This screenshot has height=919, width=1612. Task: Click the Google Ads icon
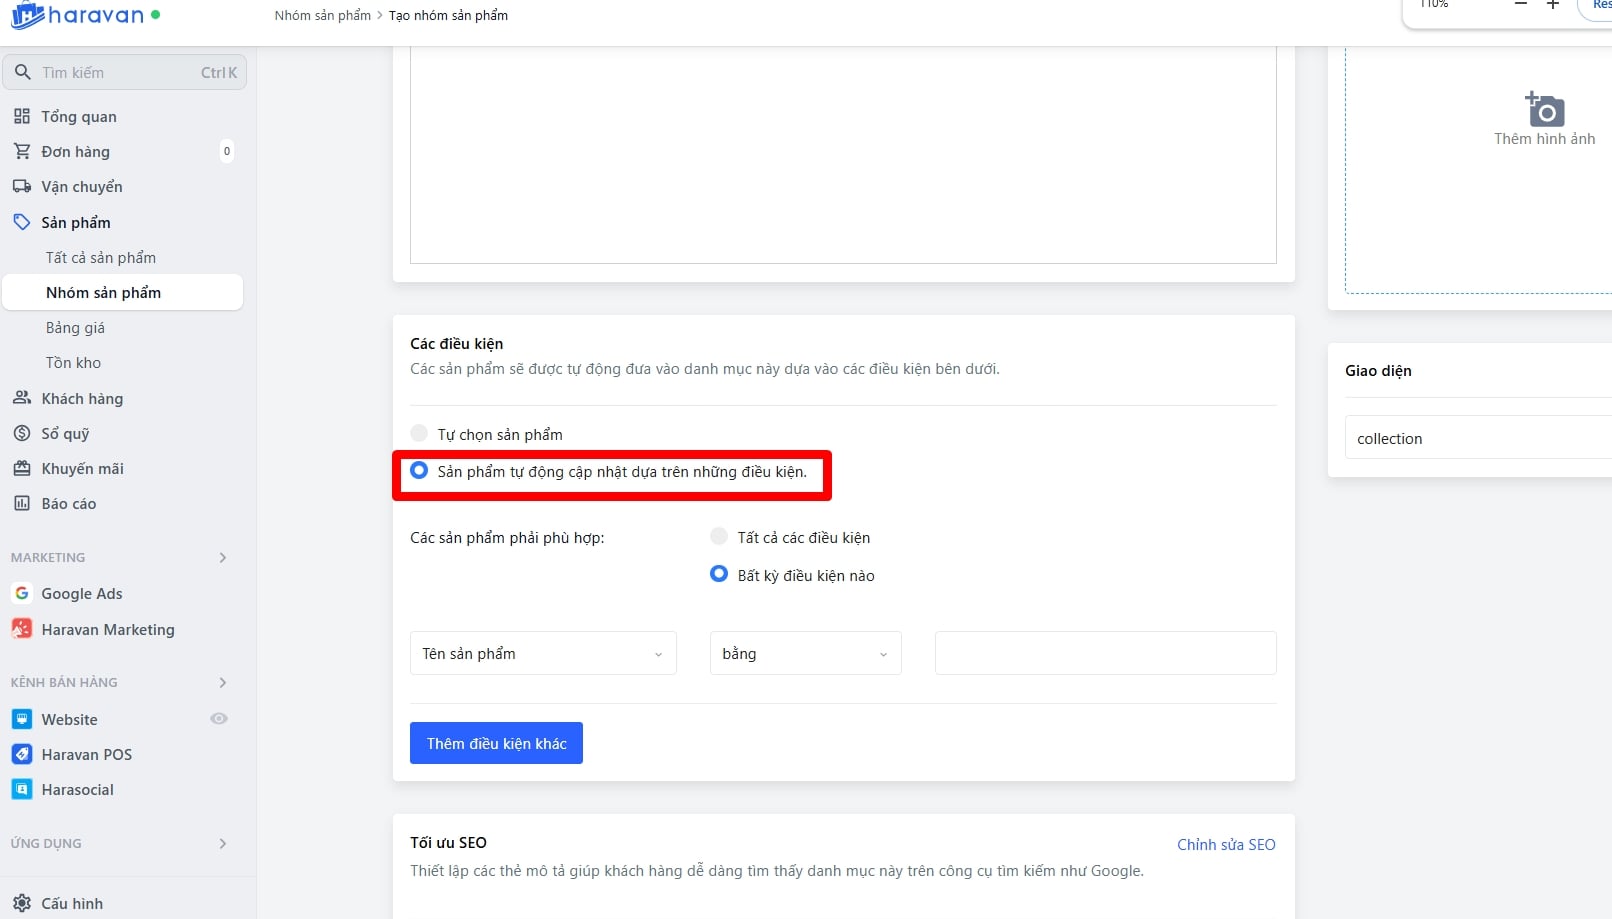22,593
